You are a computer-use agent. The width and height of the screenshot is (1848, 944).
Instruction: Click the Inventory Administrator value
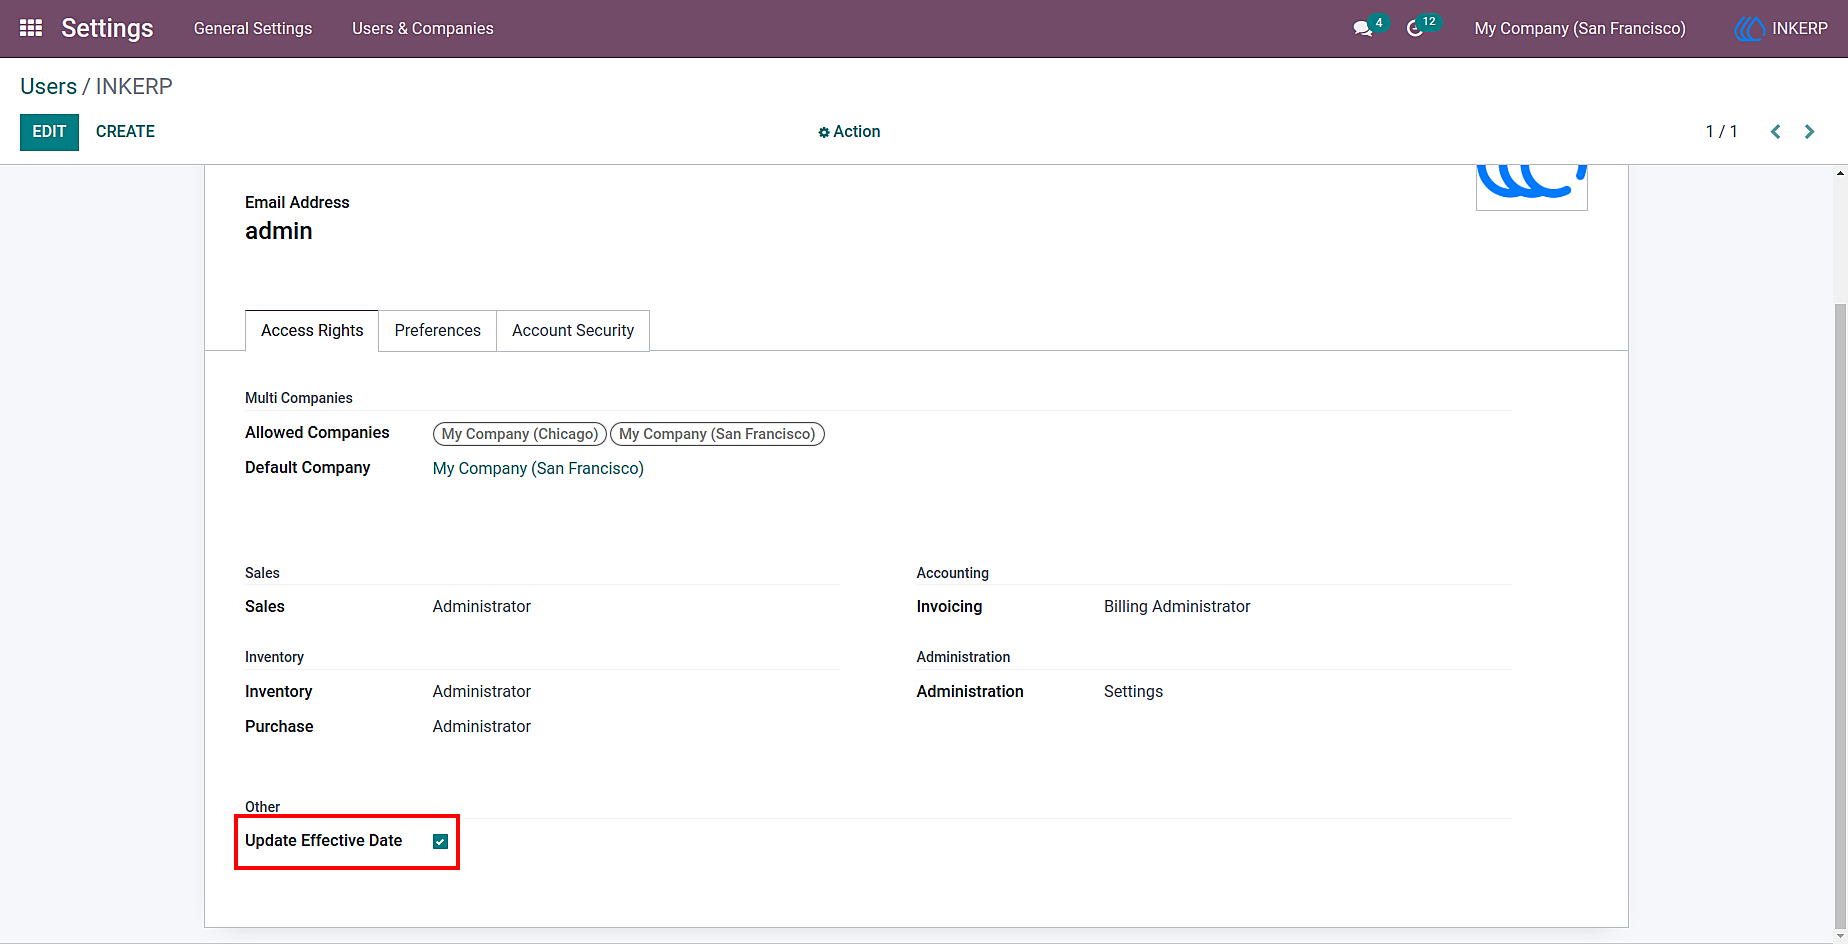(482, 691)
